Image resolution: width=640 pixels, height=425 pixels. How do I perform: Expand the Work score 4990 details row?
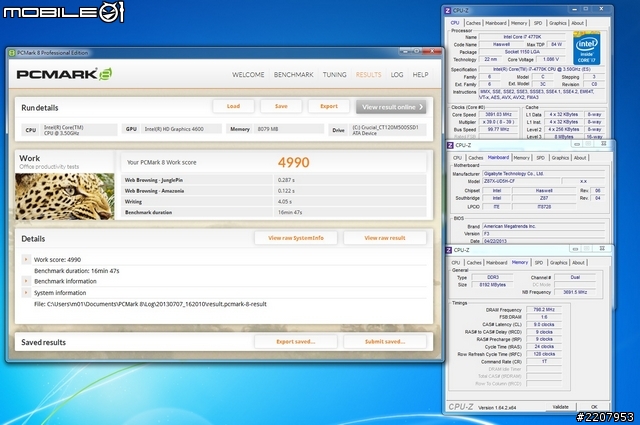[x=26, y=259]
